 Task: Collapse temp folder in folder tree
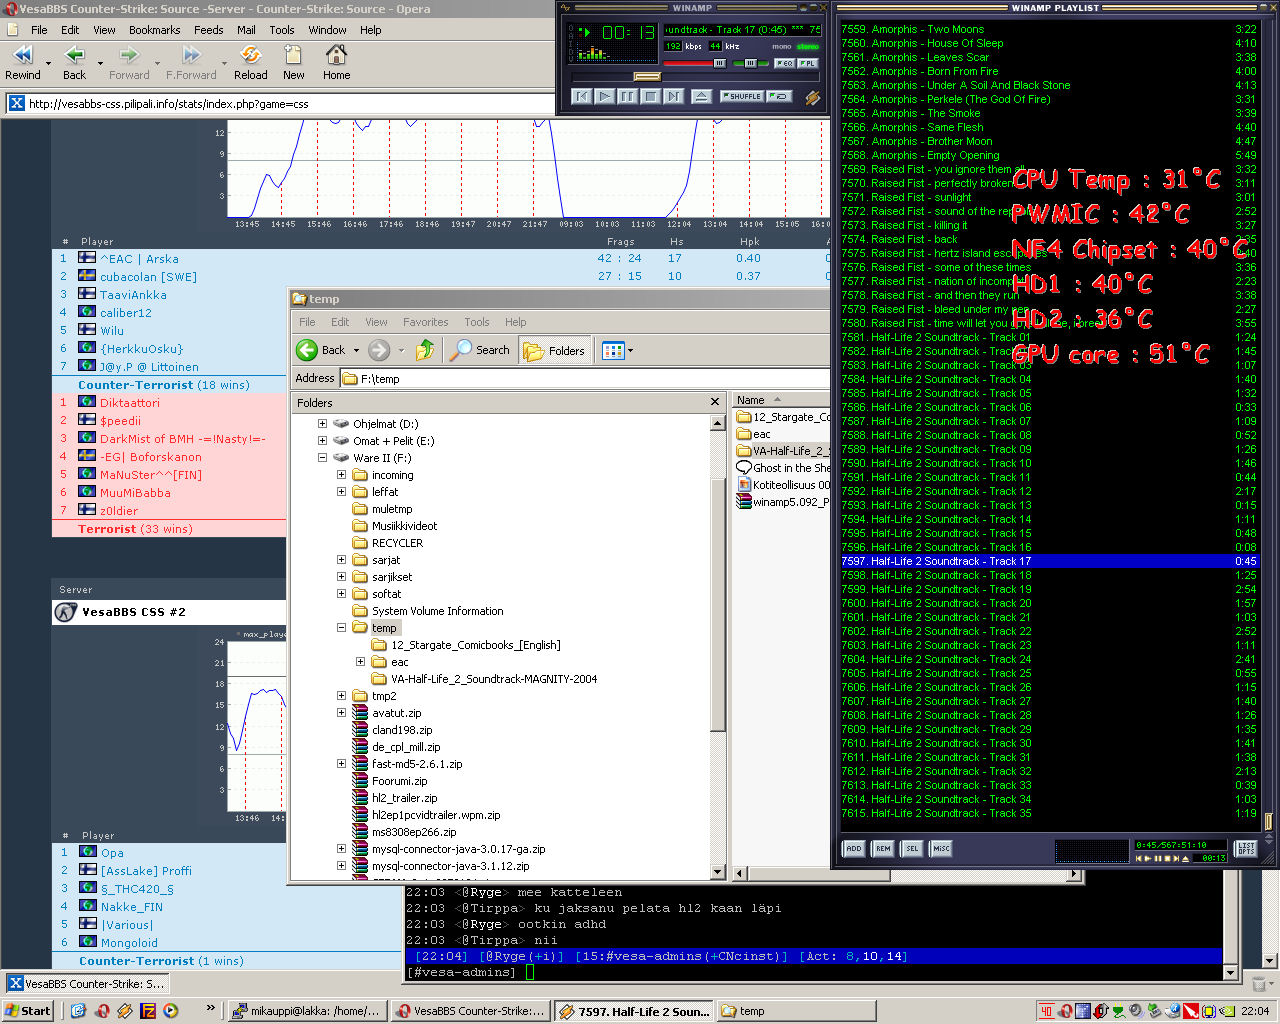click(x=341, y=628)
